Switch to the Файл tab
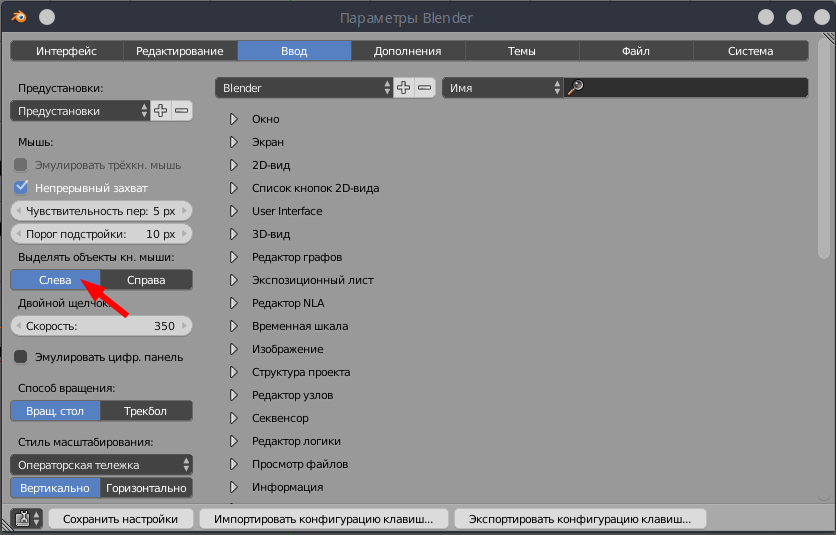 (636, 51)
